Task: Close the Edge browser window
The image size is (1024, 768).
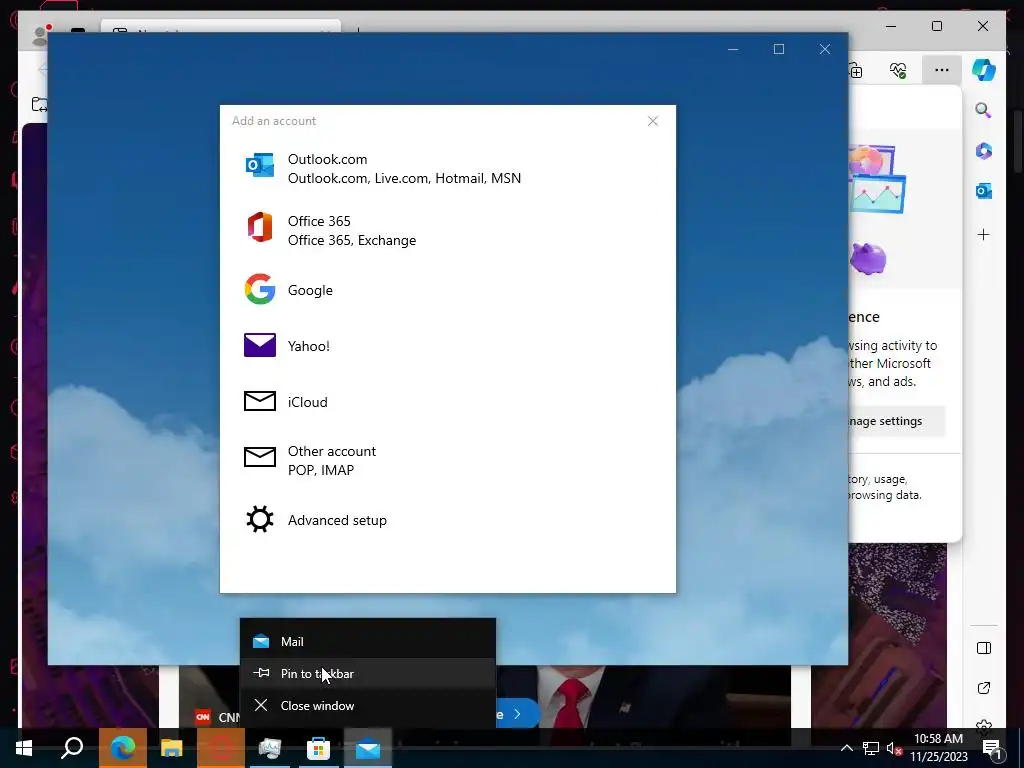Action: click(x=982, y=26)
